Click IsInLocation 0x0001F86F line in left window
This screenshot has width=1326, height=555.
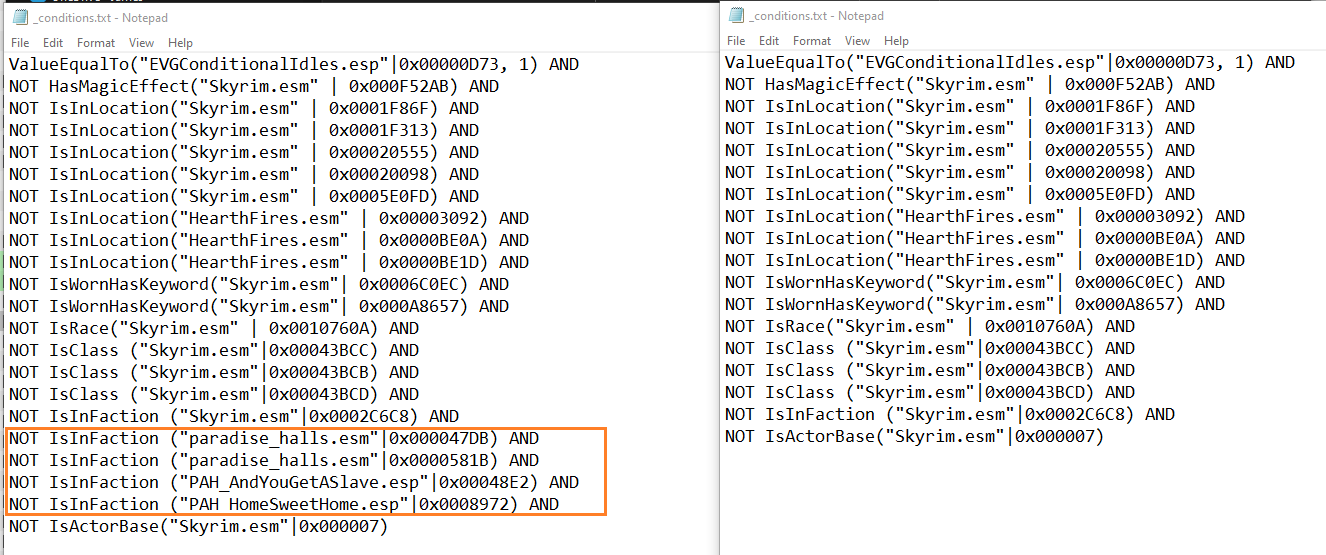tap(244, 108)
